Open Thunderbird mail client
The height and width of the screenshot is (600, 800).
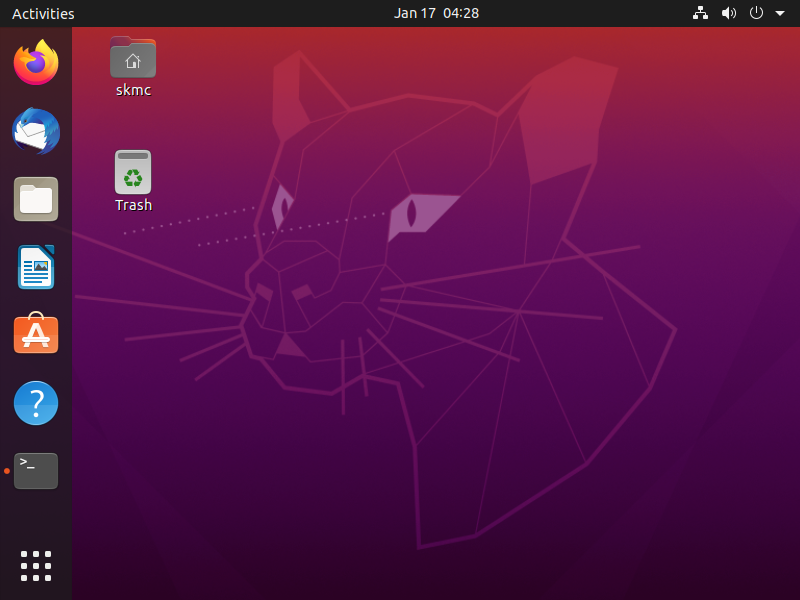[x=35, y=131]
